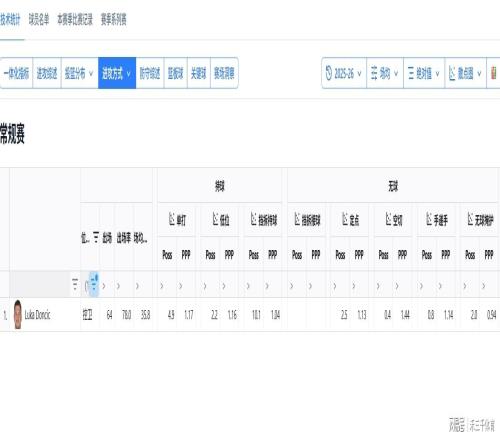Screen dimensions: 500x440
Task: Select the last view button after 关键球
Action: click(x=224, y=73)
